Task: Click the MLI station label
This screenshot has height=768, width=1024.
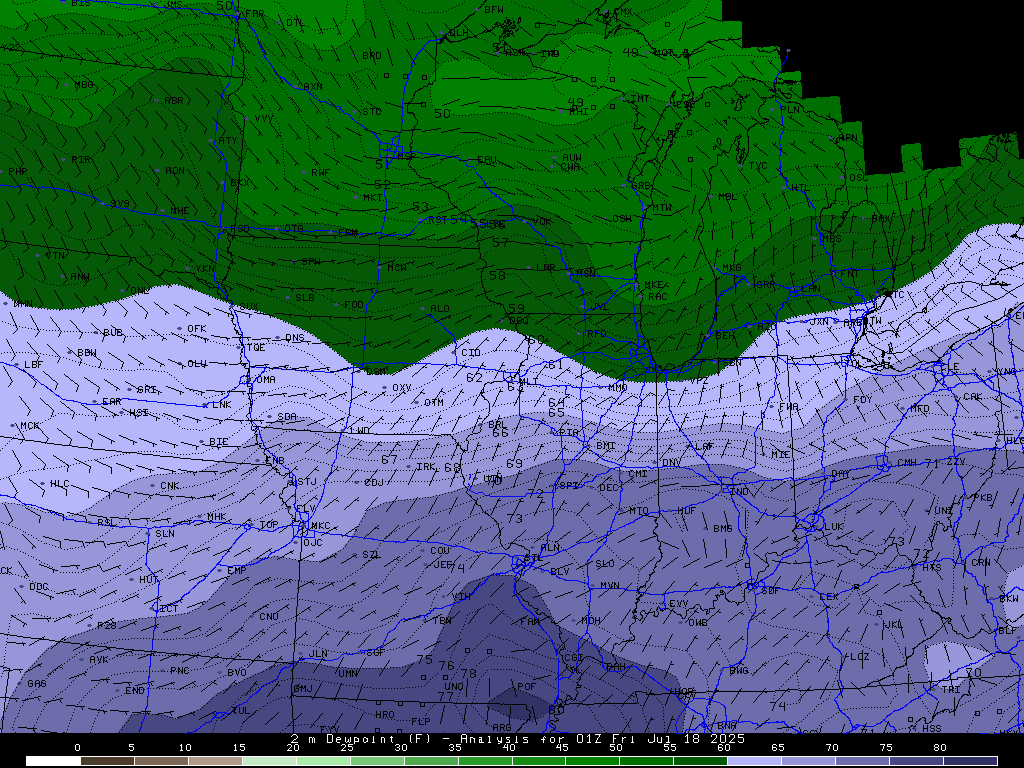Action: pyautogui.click(x=529, y=382)
